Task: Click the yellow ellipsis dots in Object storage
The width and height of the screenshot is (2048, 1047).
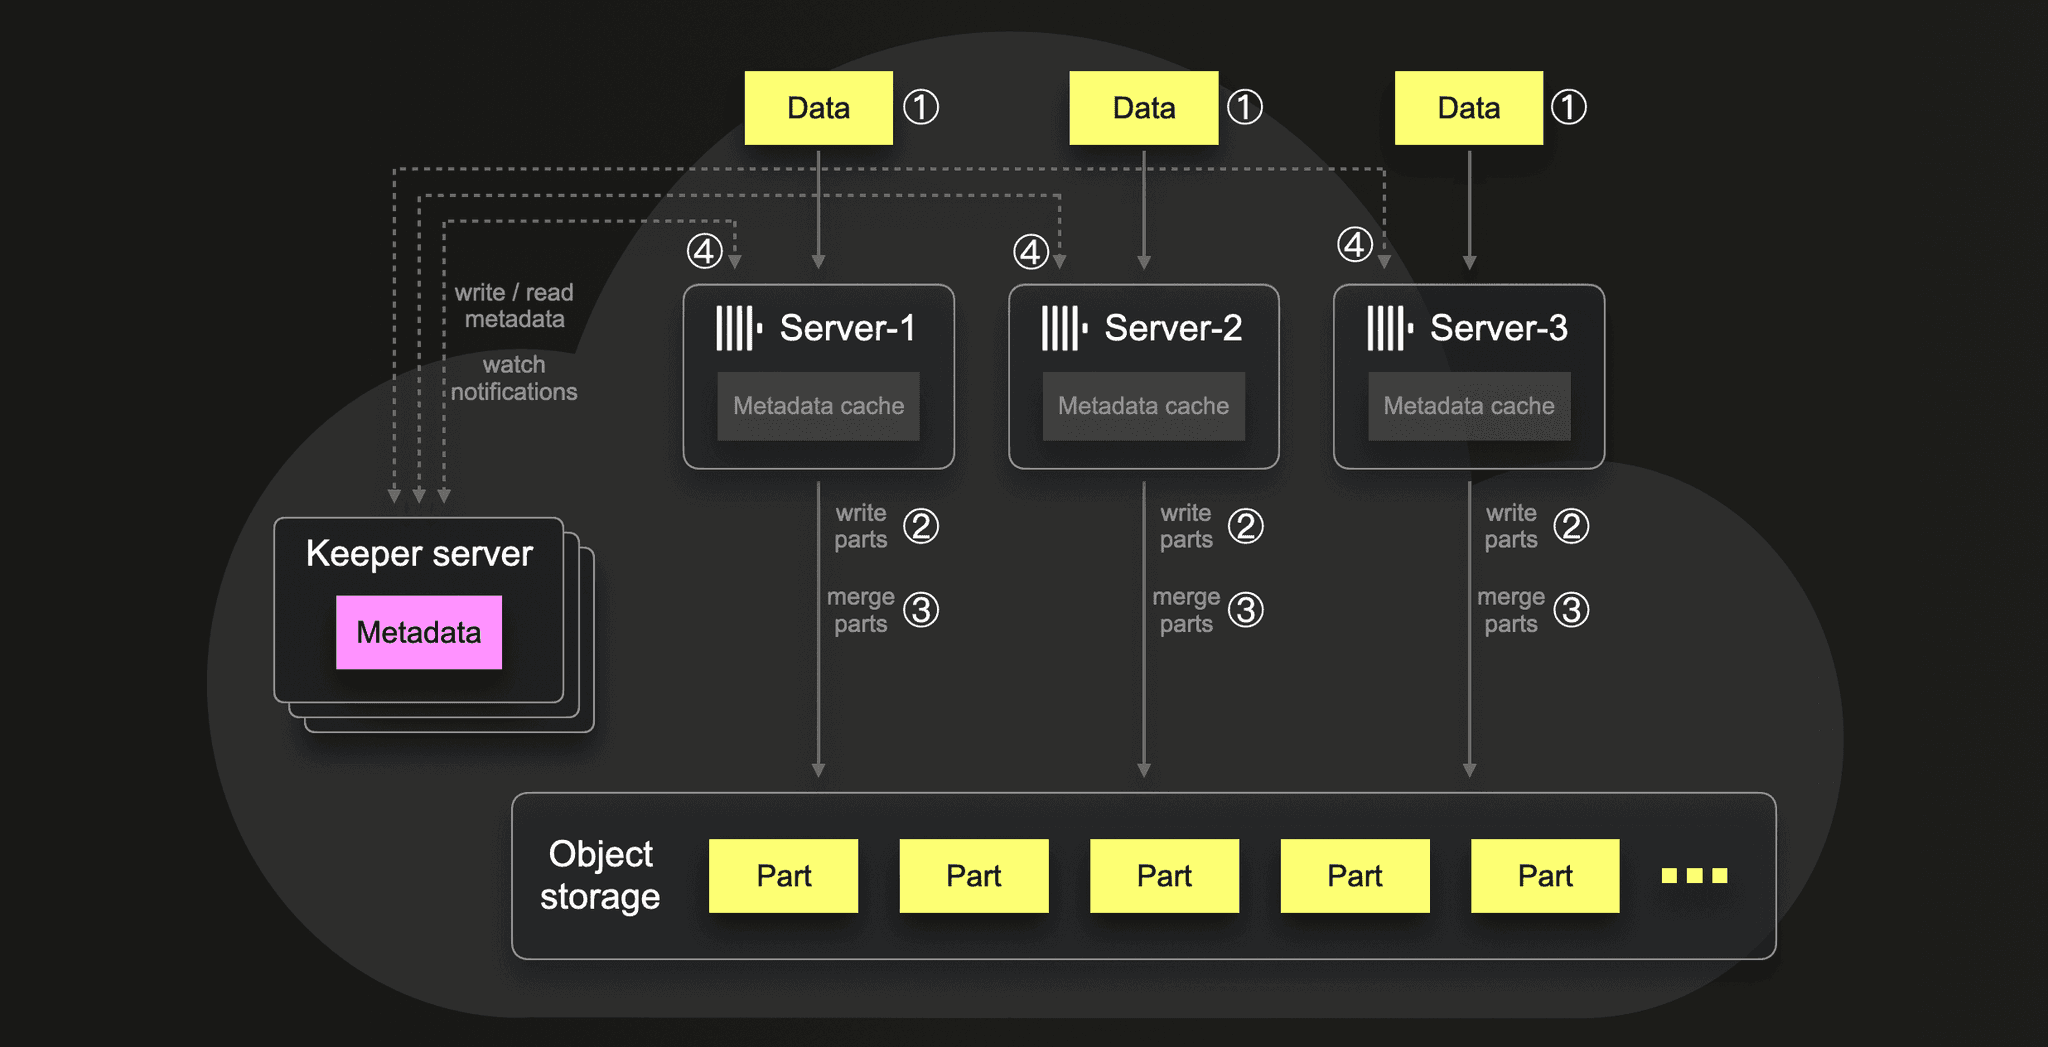Action: pos(1694,876)
